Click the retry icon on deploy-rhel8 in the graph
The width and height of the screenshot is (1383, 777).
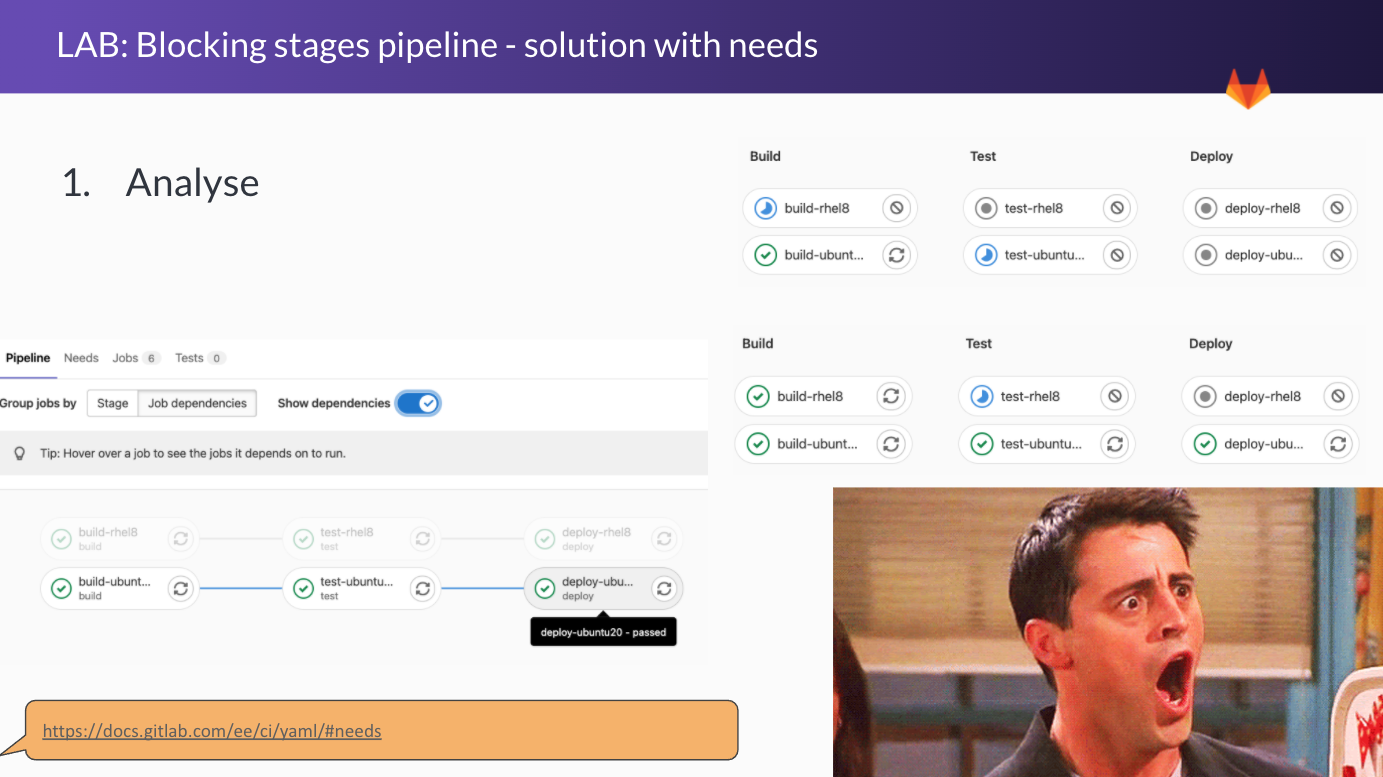pyautogui.click(x=664, y=538)
